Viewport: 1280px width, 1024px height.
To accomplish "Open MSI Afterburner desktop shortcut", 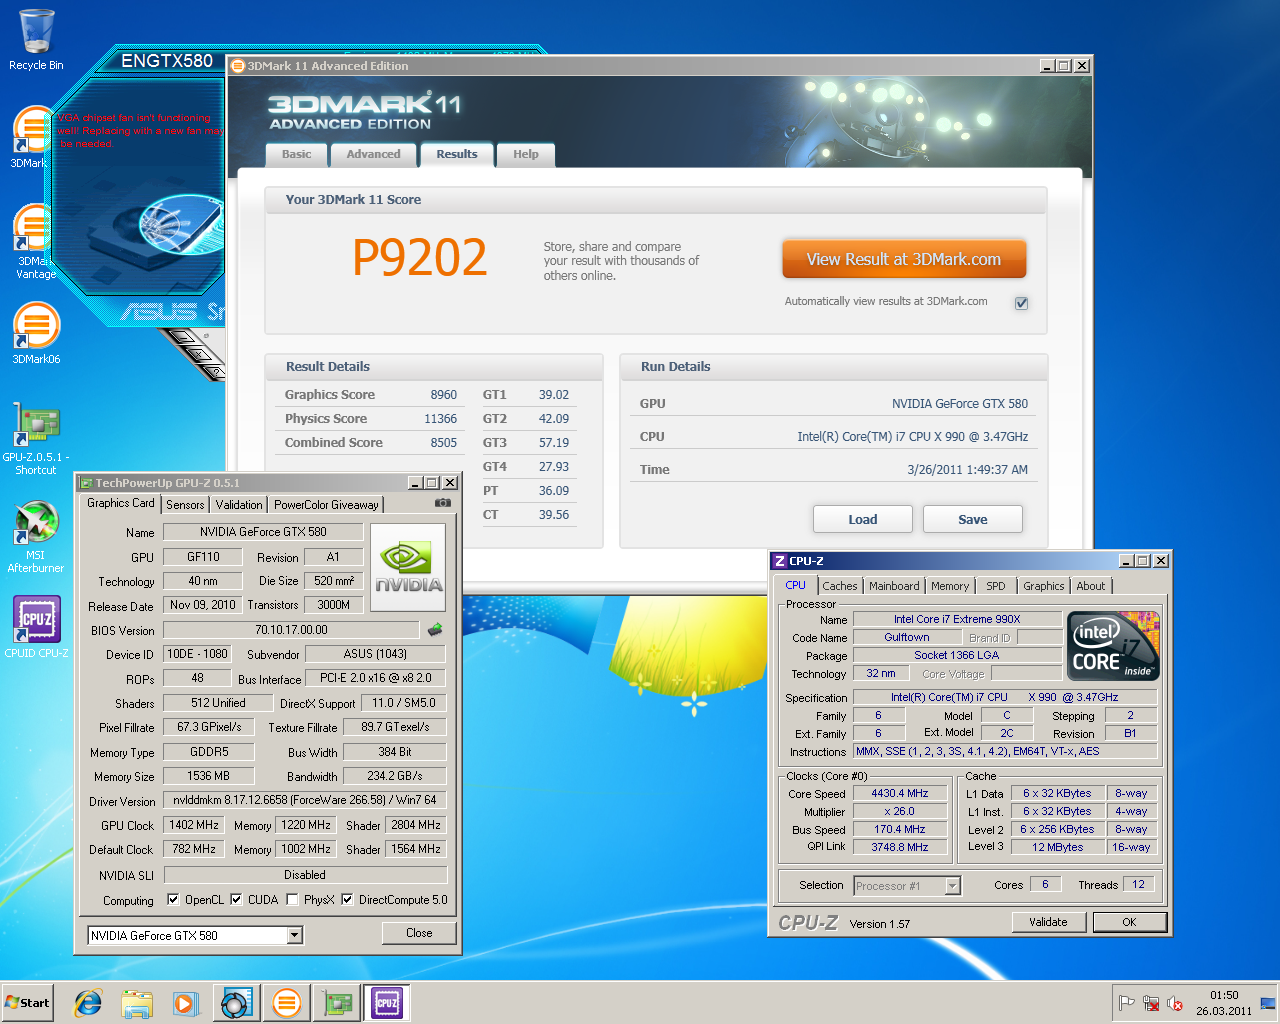I will [x=36, y=536].
